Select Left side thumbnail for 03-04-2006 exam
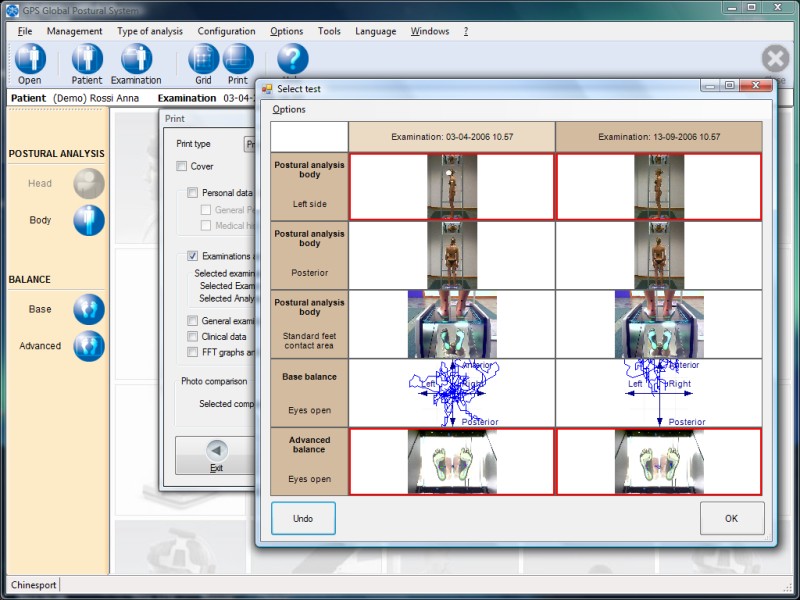The height and width of the screenshot is (600, 800). 452,187
